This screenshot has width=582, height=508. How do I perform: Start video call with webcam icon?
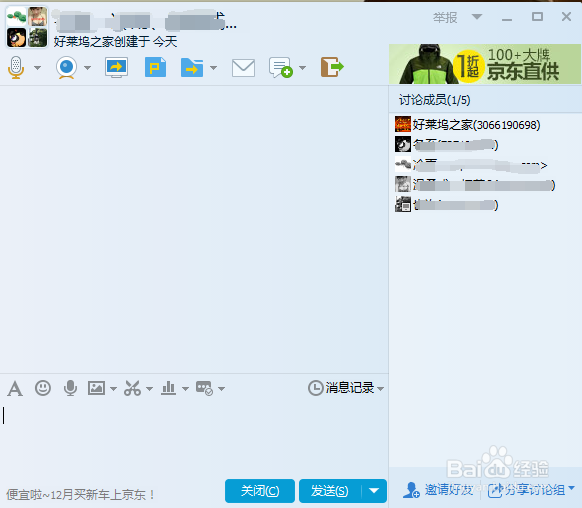click(x=66, y=68)
